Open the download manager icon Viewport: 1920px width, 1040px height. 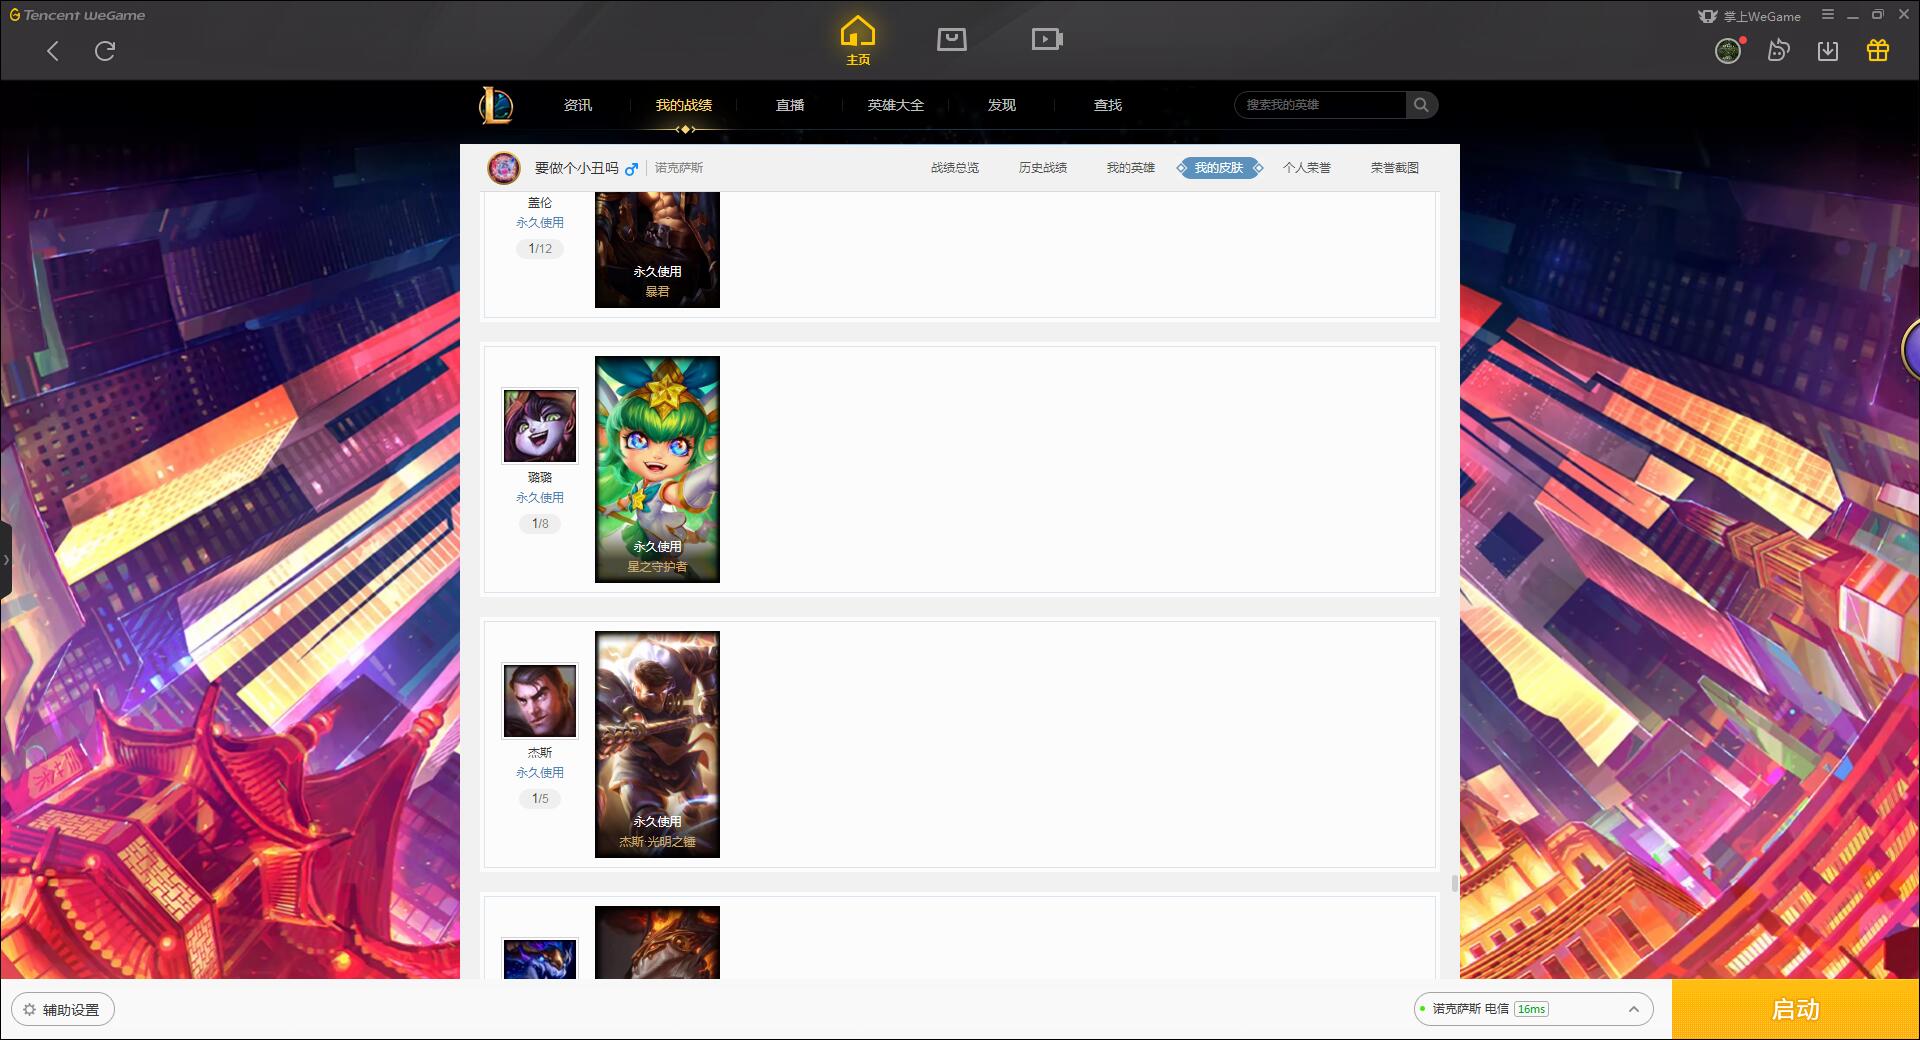pos(1828,51)
